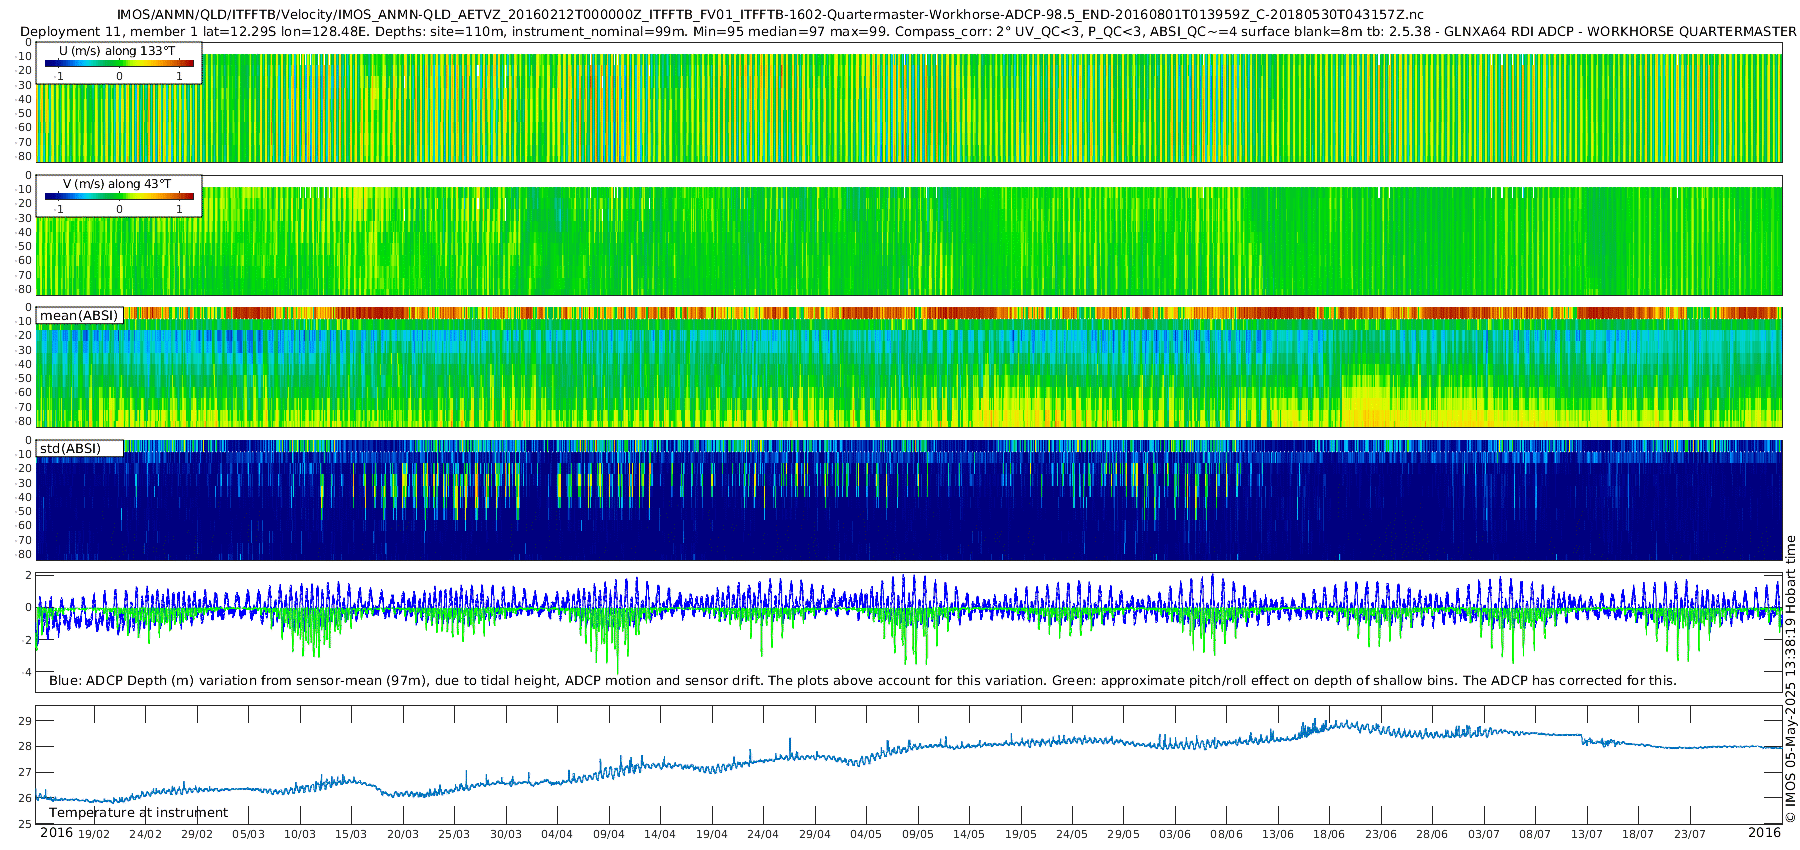The height and width of the screenshot is (850, 1800).
Task: Click the mean(ABSI) panel label
Action: click(79, 316)
